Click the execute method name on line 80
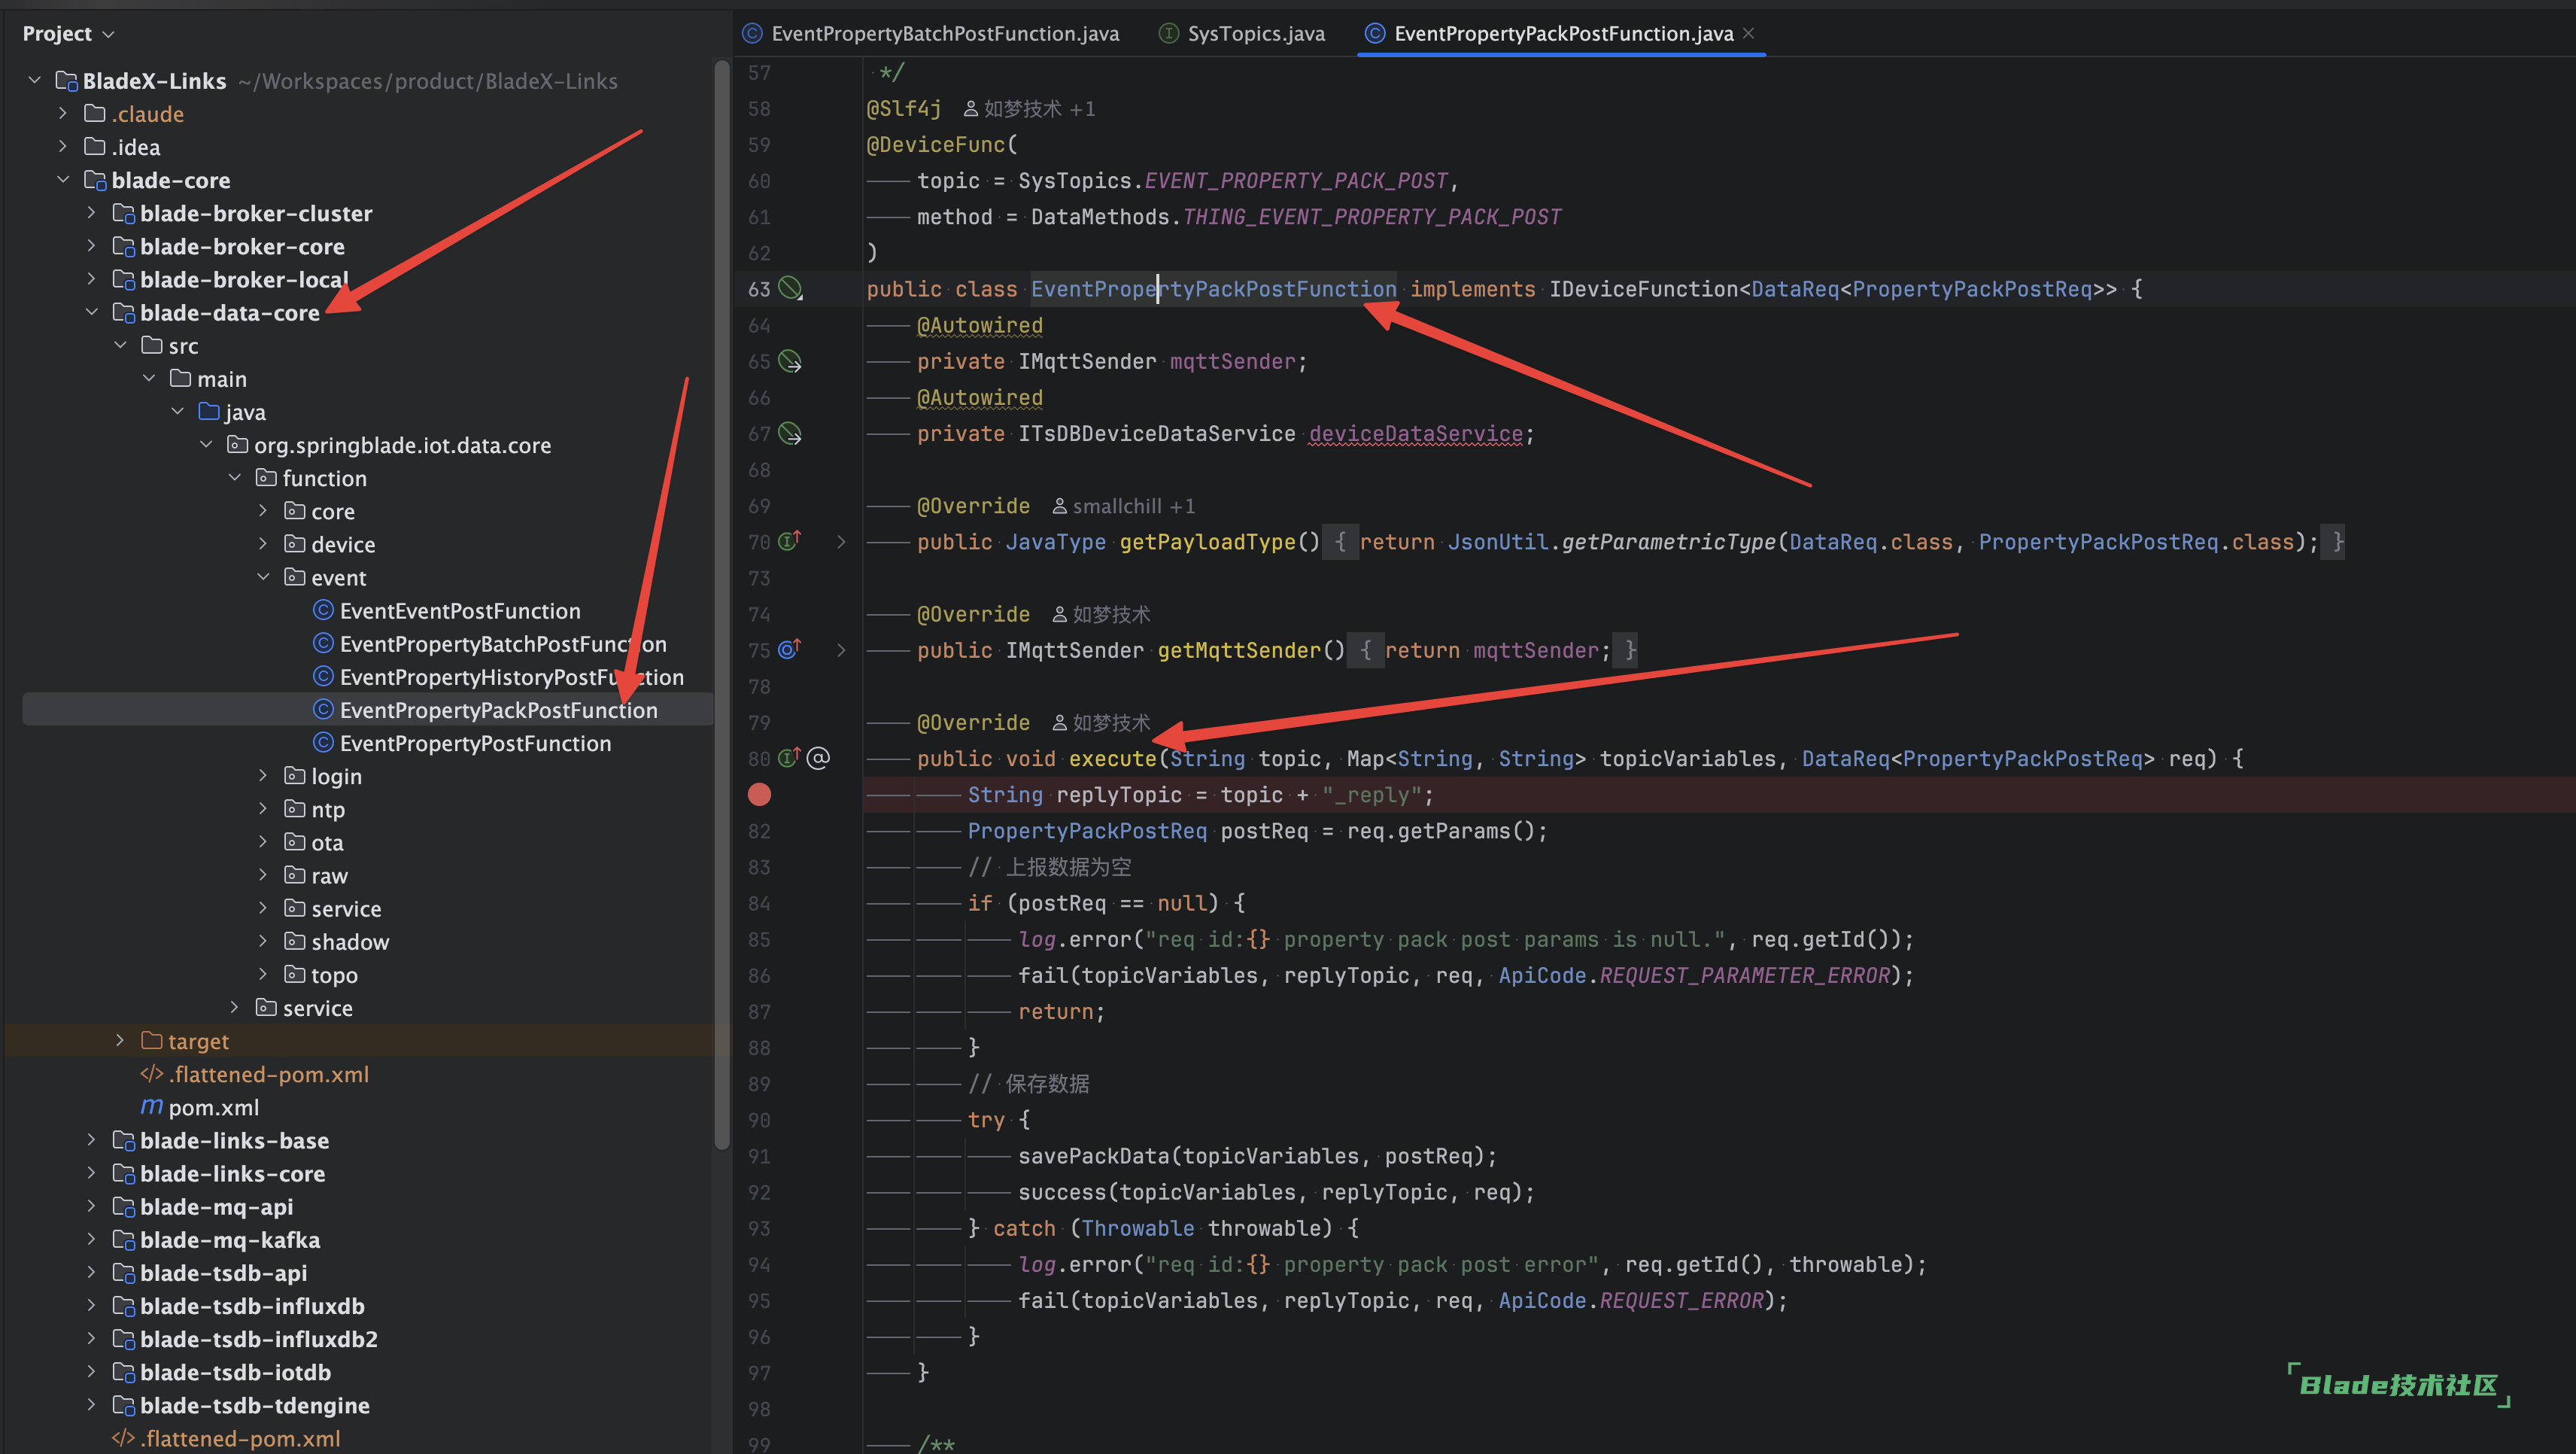Viewport: 2576px width, 1454px height. coord(1112,758)
